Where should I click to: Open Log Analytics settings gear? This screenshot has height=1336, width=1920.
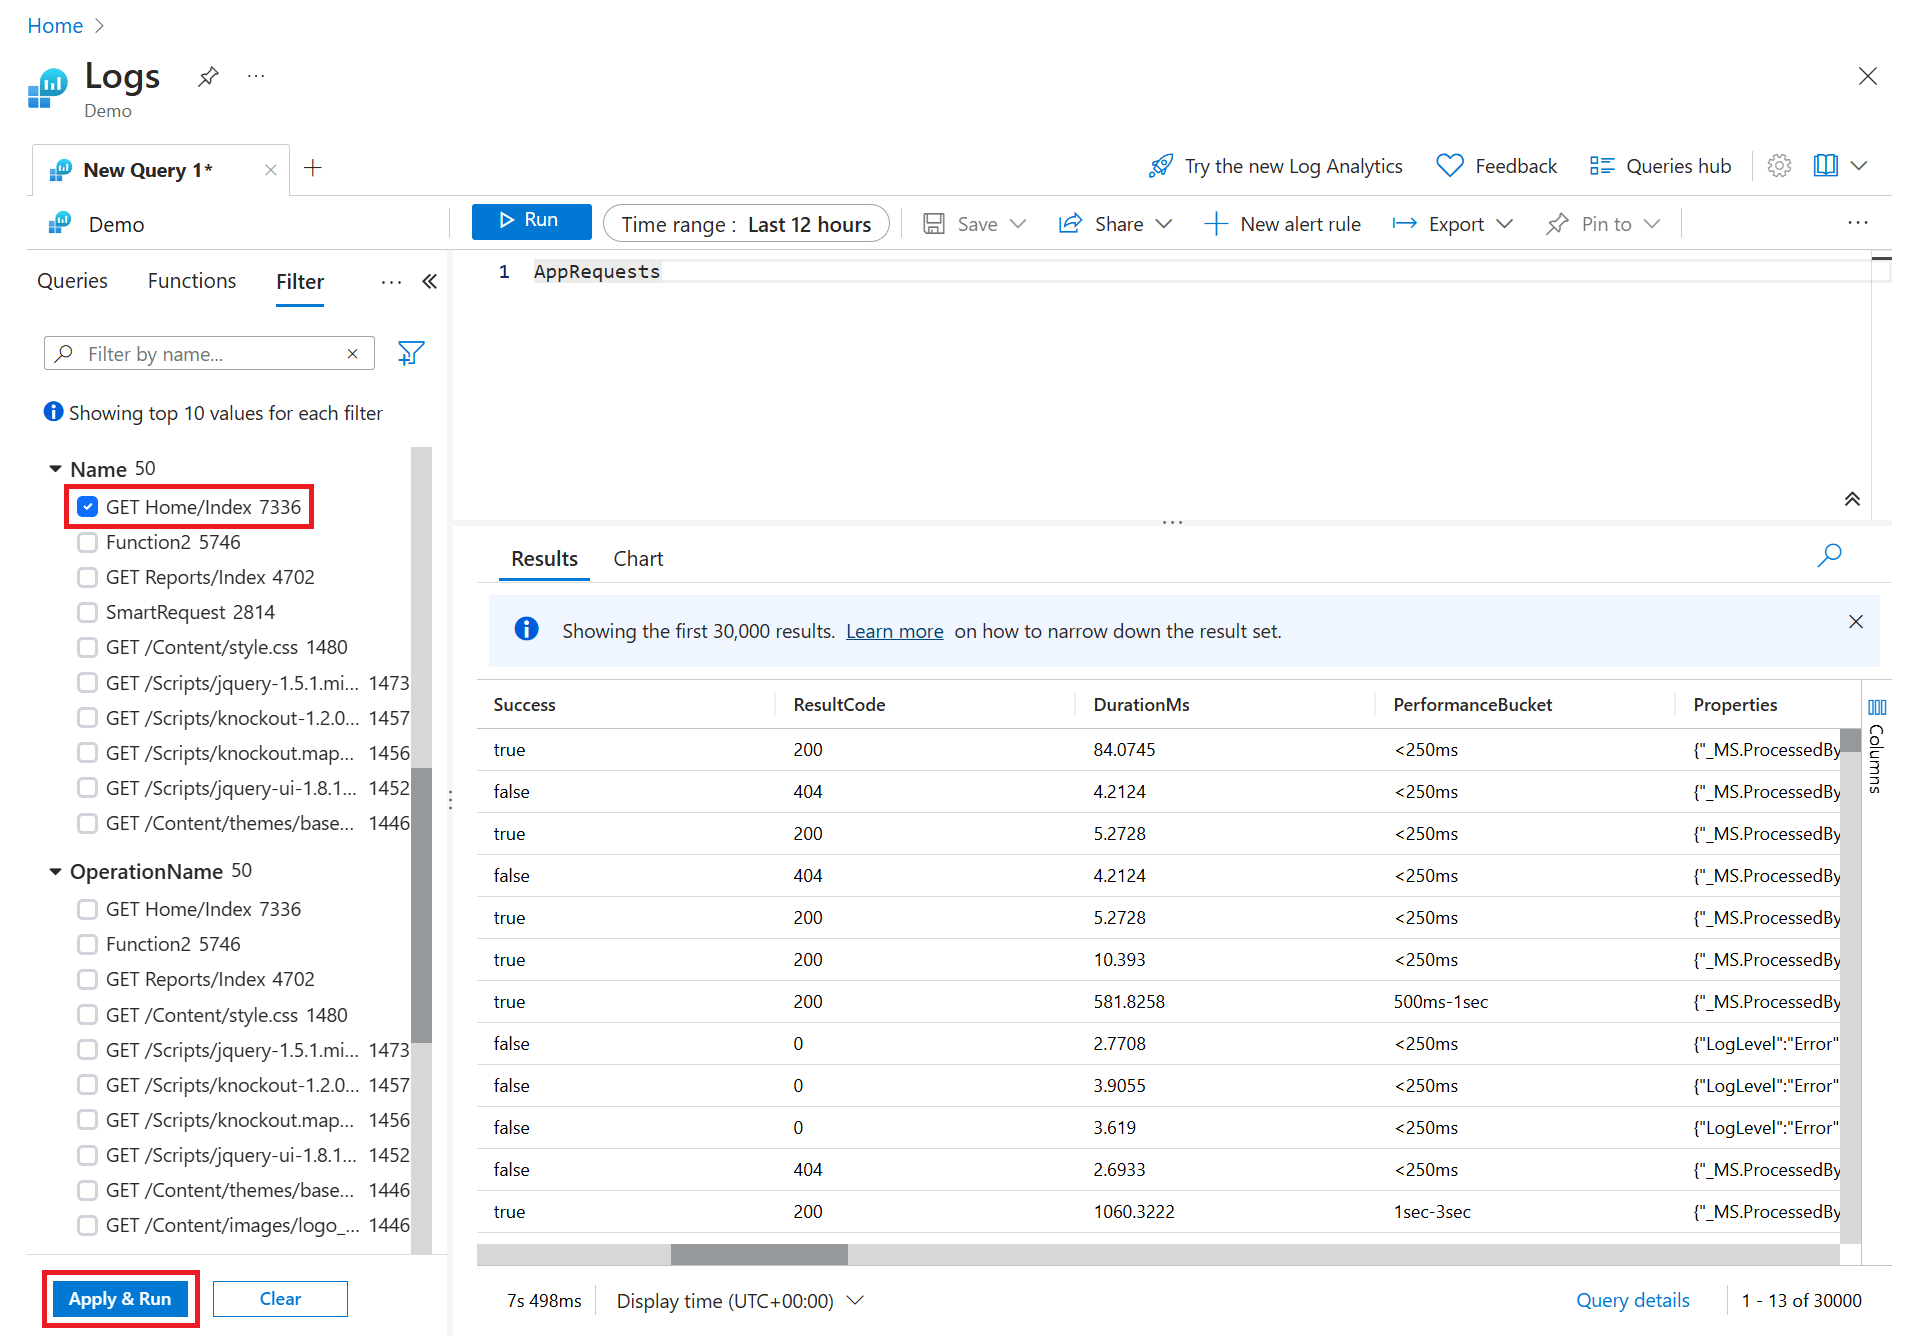[1779, 165]
